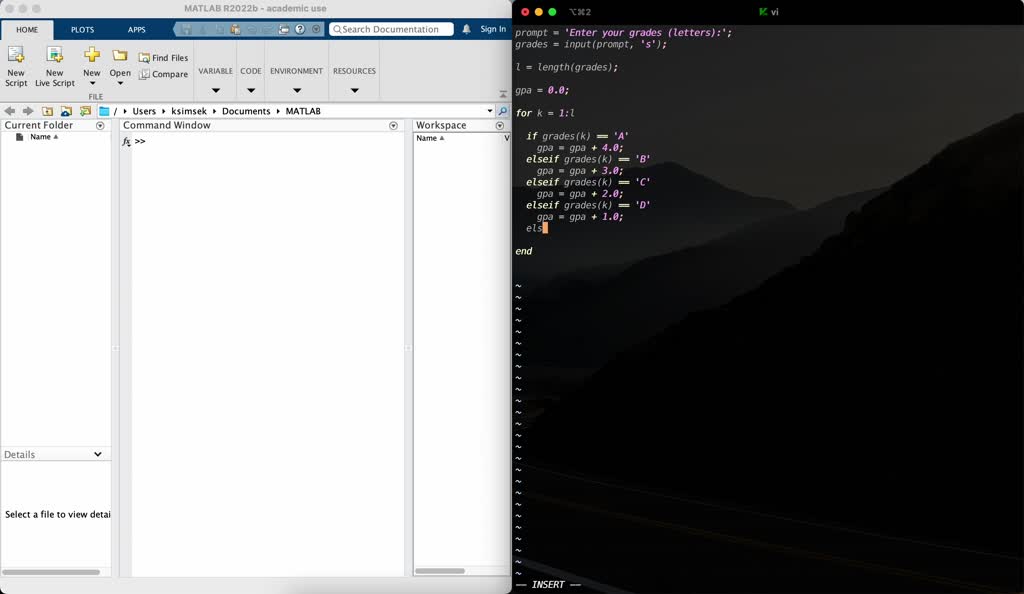
Task: Click Sign In
Action: click(x=493, y=29)
